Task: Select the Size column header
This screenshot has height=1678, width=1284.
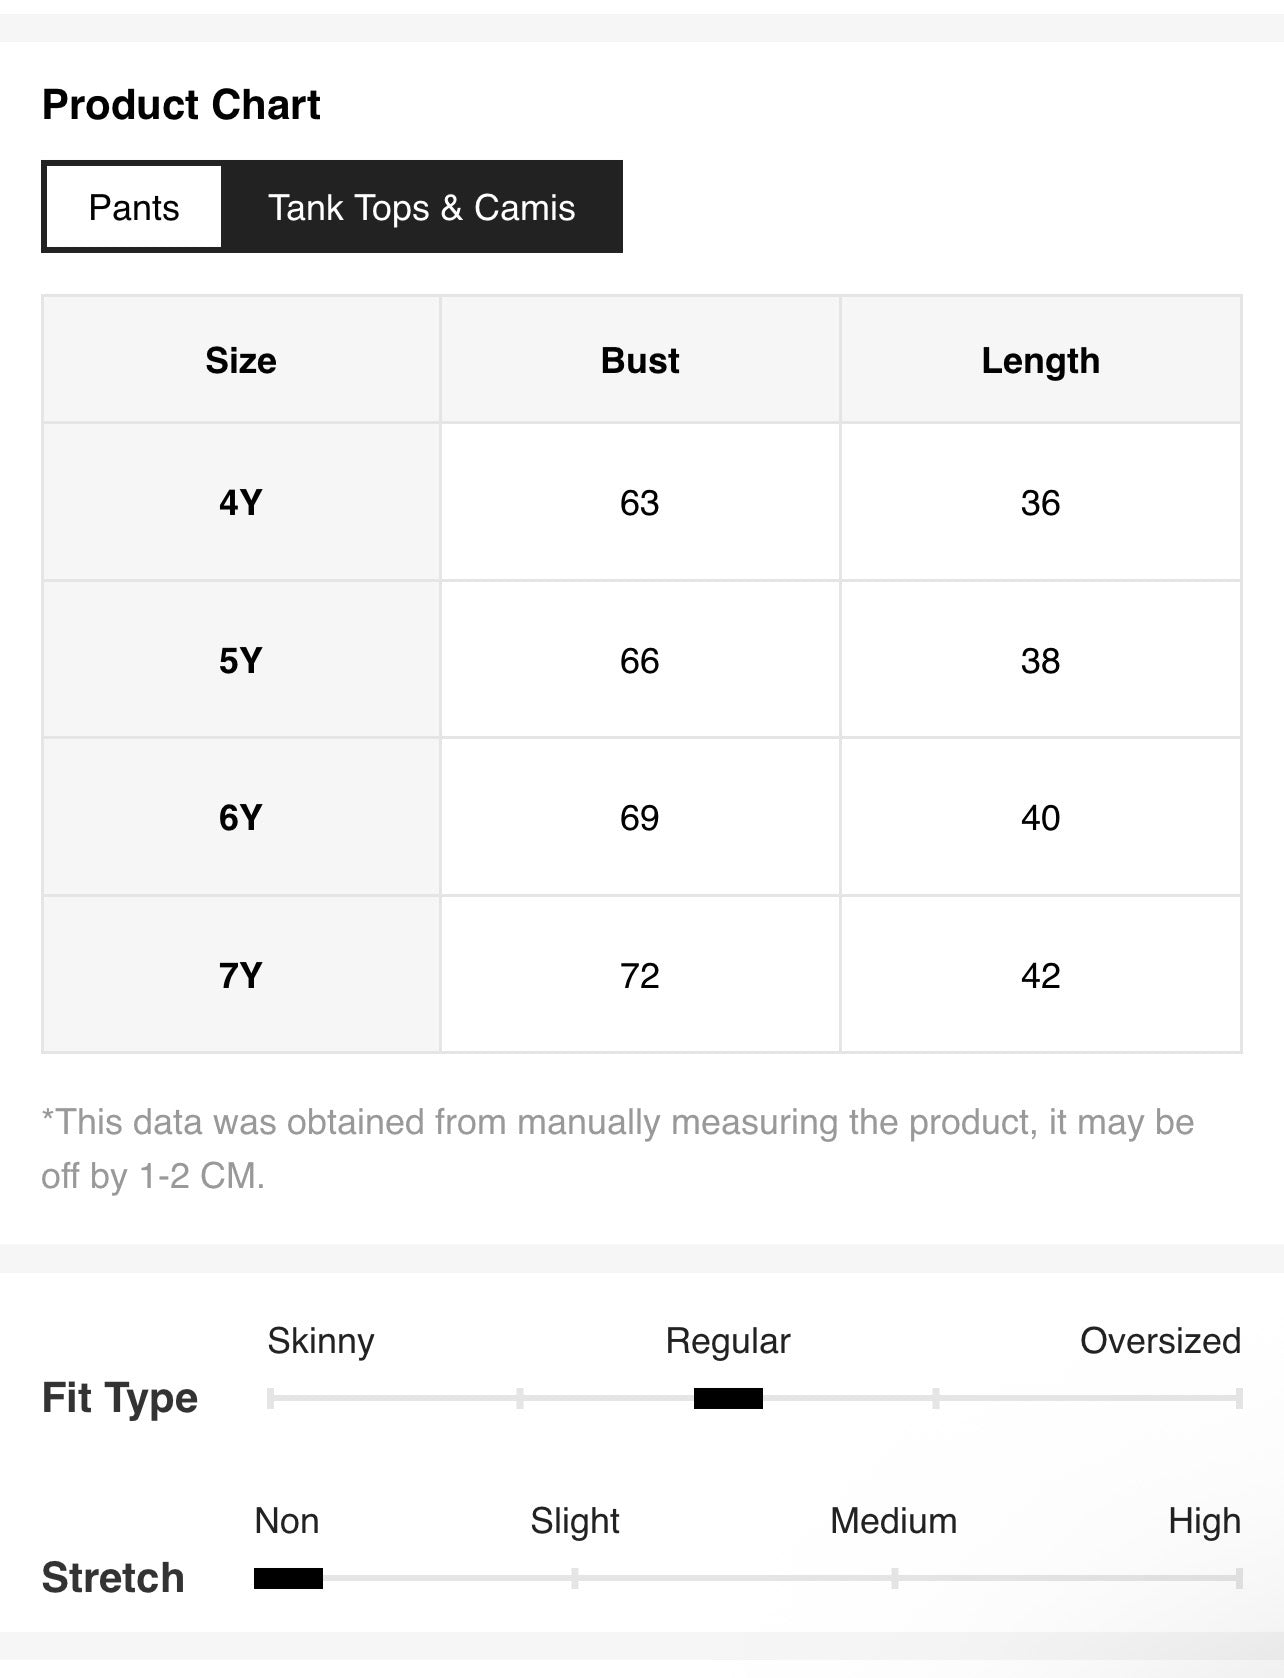Action: [241, 360]
